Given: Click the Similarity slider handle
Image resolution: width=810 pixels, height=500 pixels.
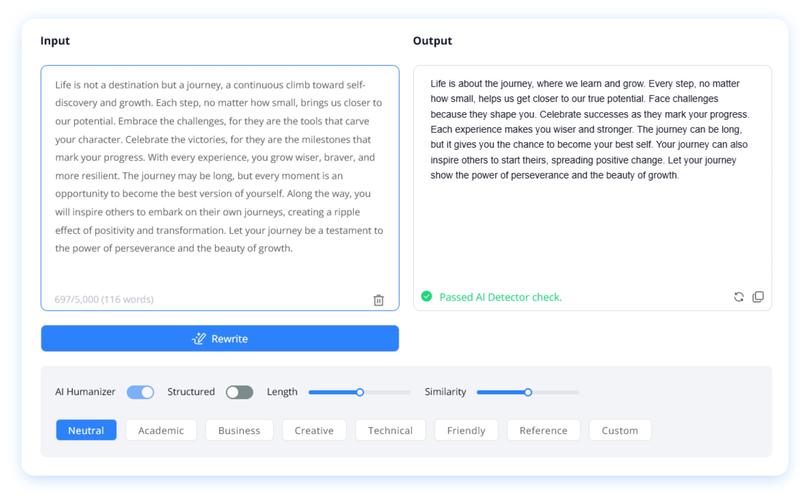Looking at the screenshot, I should 527,392.
